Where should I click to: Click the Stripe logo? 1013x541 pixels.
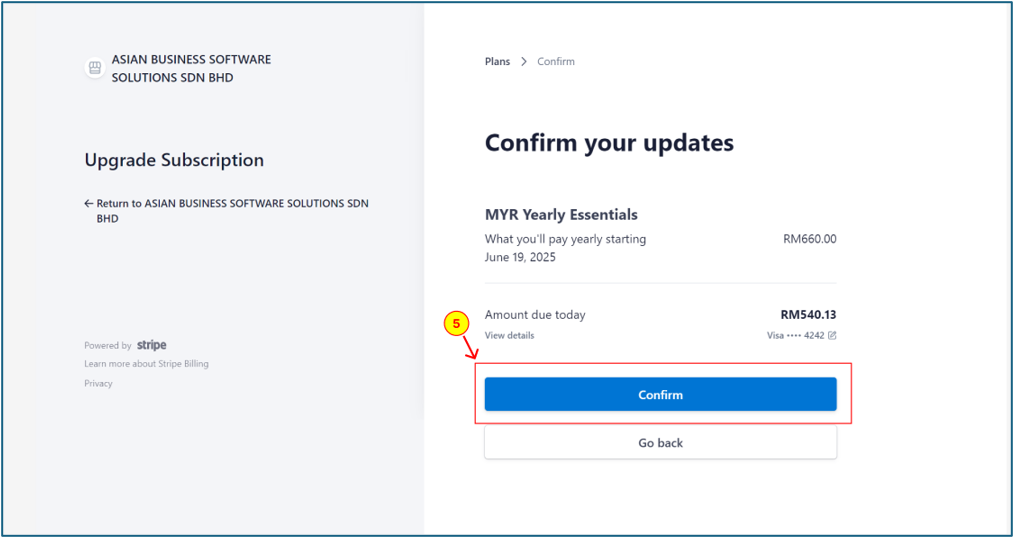152,345
